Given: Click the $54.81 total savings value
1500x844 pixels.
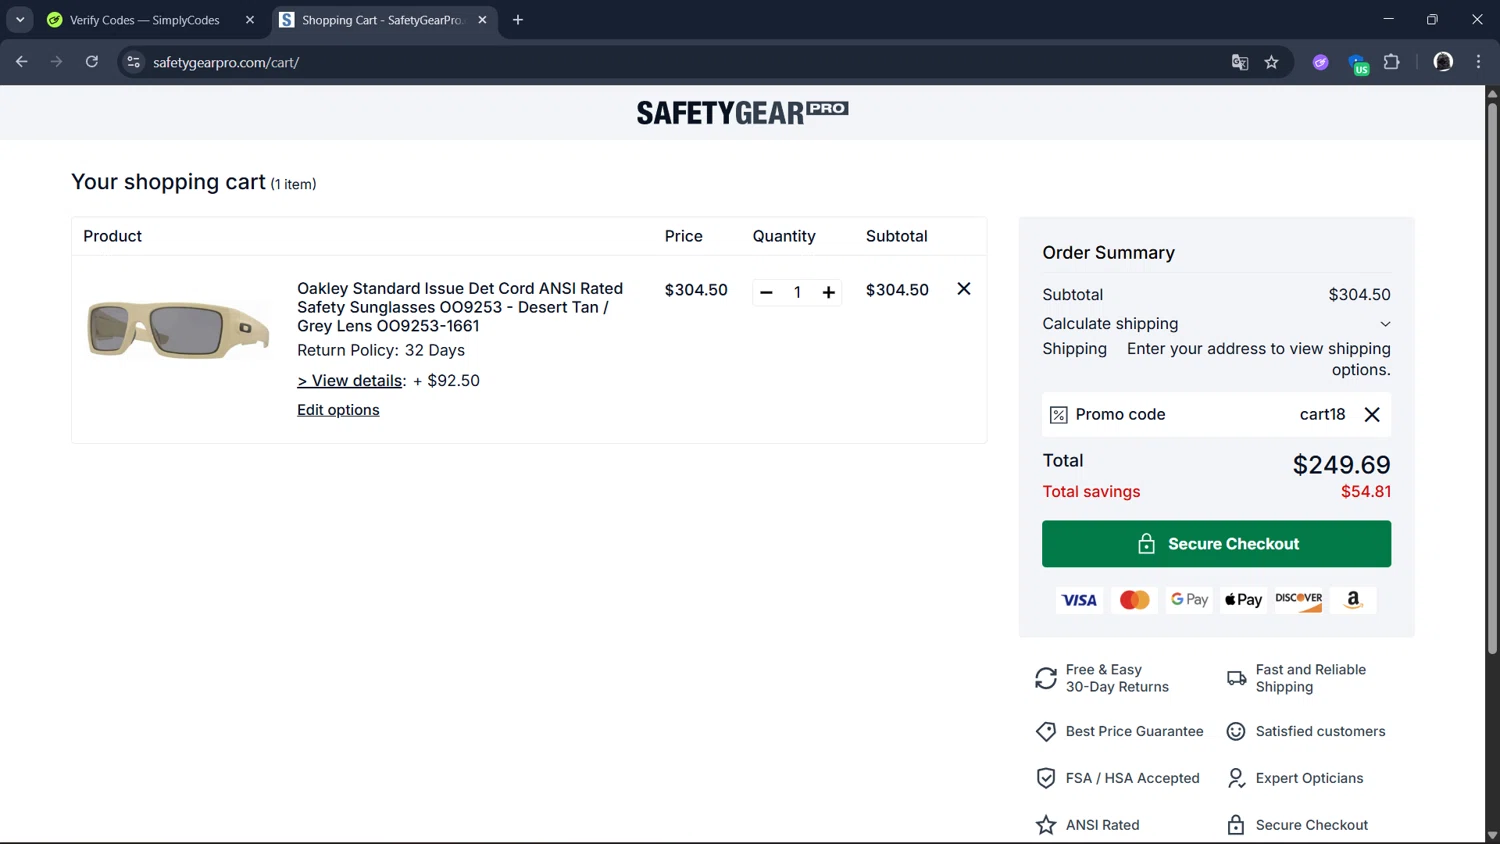Looking at the screenshot, I should 1366,492.
